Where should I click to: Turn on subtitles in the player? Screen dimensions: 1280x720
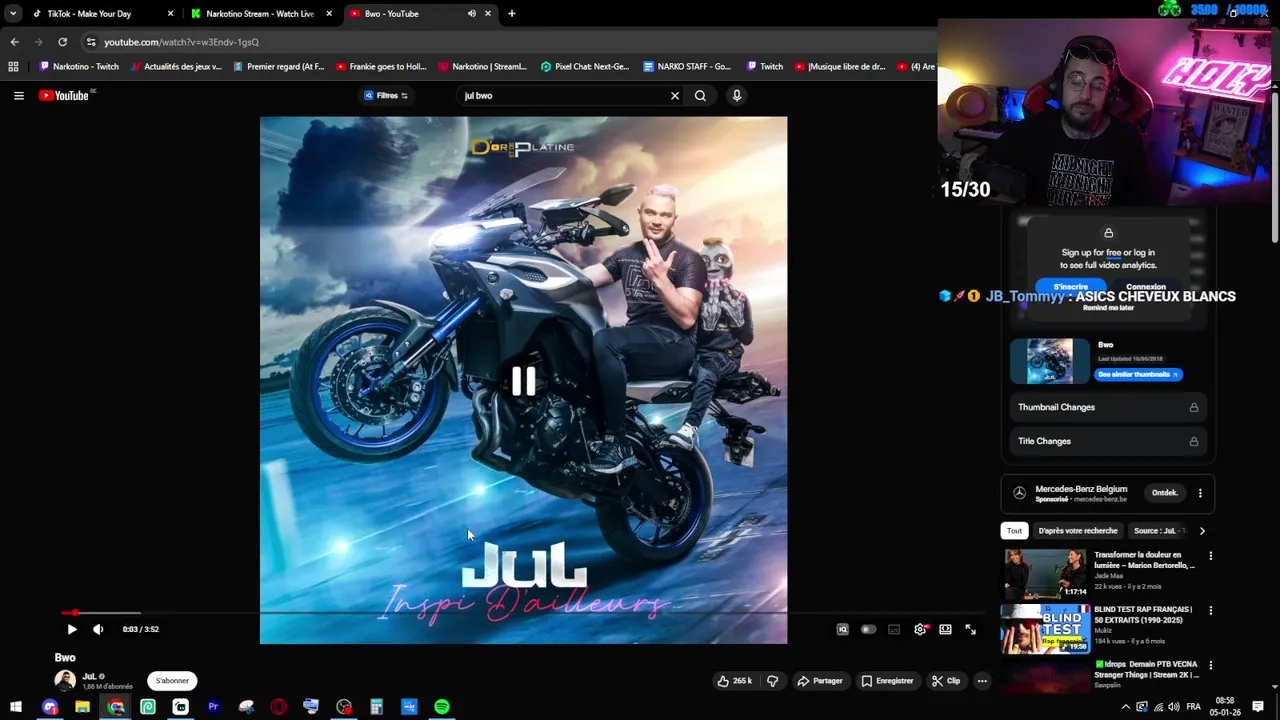894,629
